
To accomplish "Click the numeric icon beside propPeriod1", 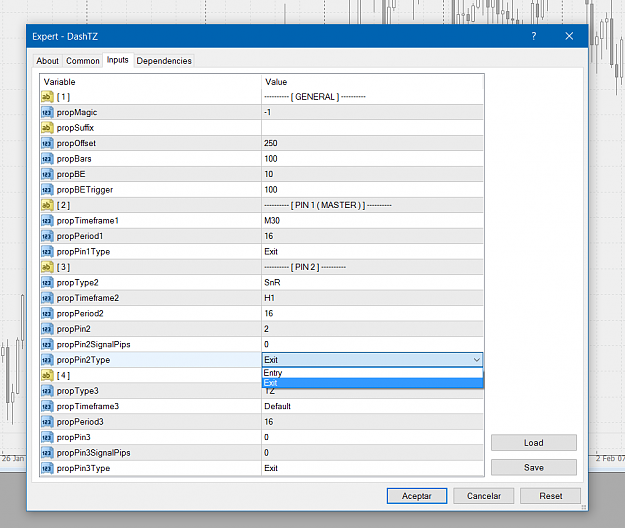I will [47, 236].
